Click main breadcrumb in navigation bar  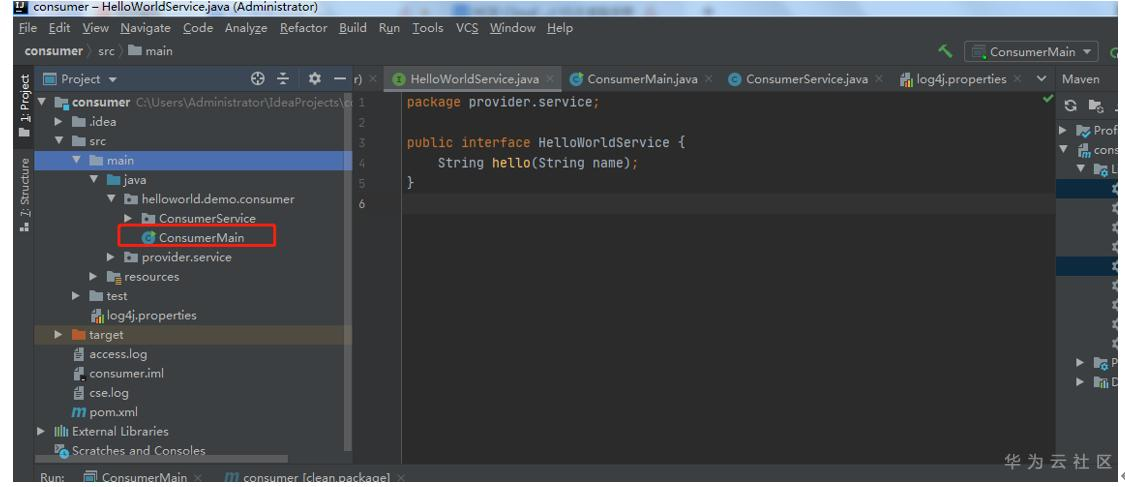tap(151, 51)
